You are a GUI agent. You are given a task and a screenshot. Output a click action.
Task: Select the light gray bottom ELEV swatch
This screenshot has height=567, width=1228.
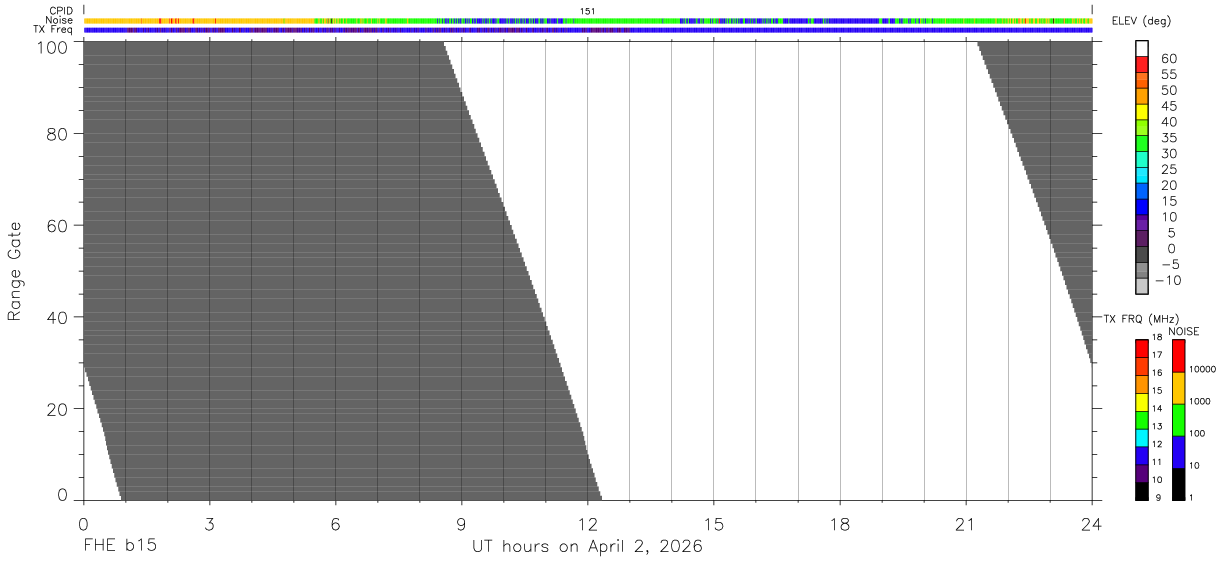(x=1142, y=286)
